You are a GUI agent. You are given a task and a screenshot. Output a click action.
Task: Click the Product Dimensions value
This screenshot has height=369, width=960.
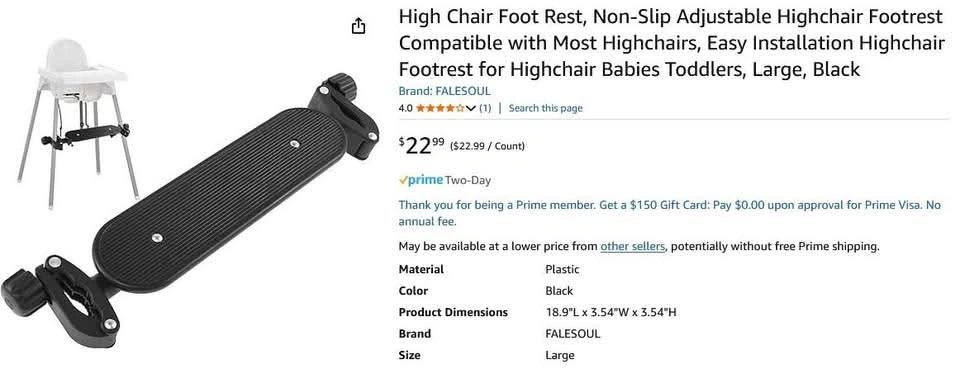pyautogui.click(x=610, y=312)
